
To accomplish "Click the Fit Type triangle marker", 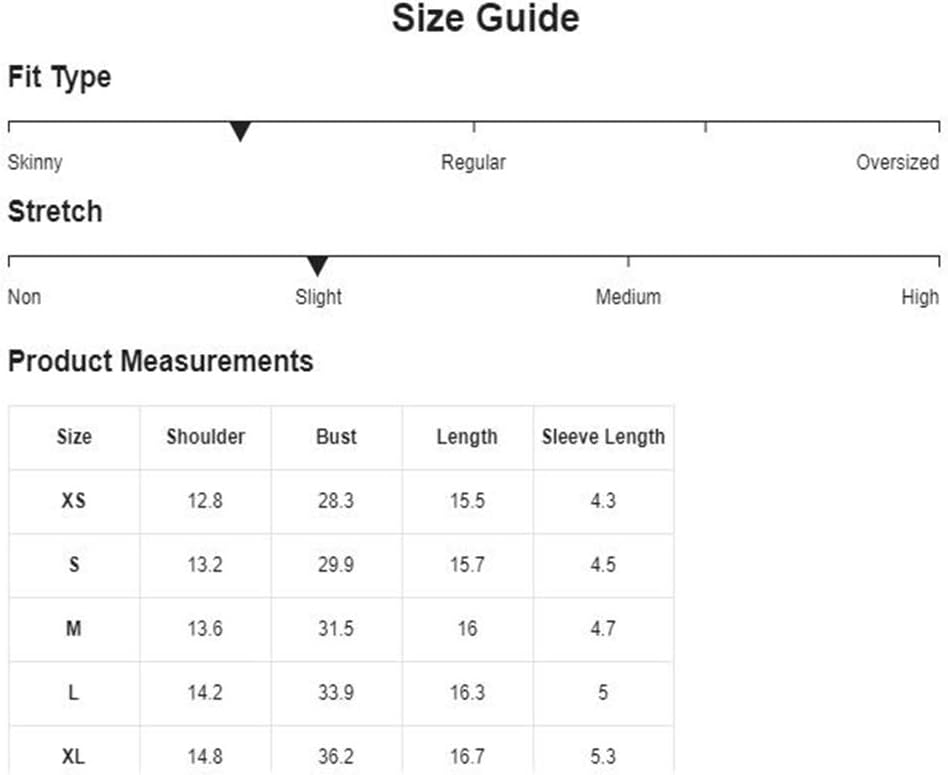I will click(240, 131).
